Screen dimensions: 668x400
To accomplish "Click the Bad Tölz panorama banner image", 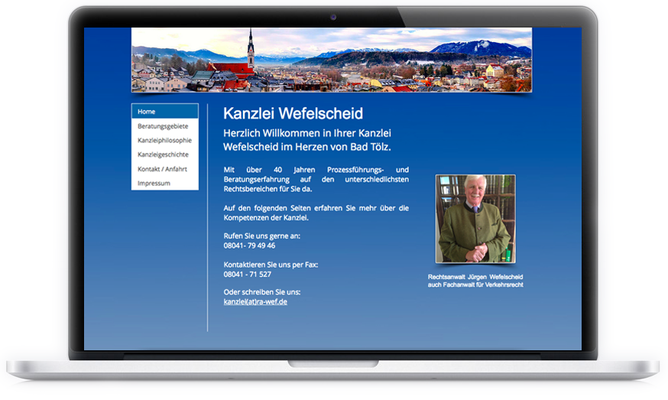I will click(331, 60).
